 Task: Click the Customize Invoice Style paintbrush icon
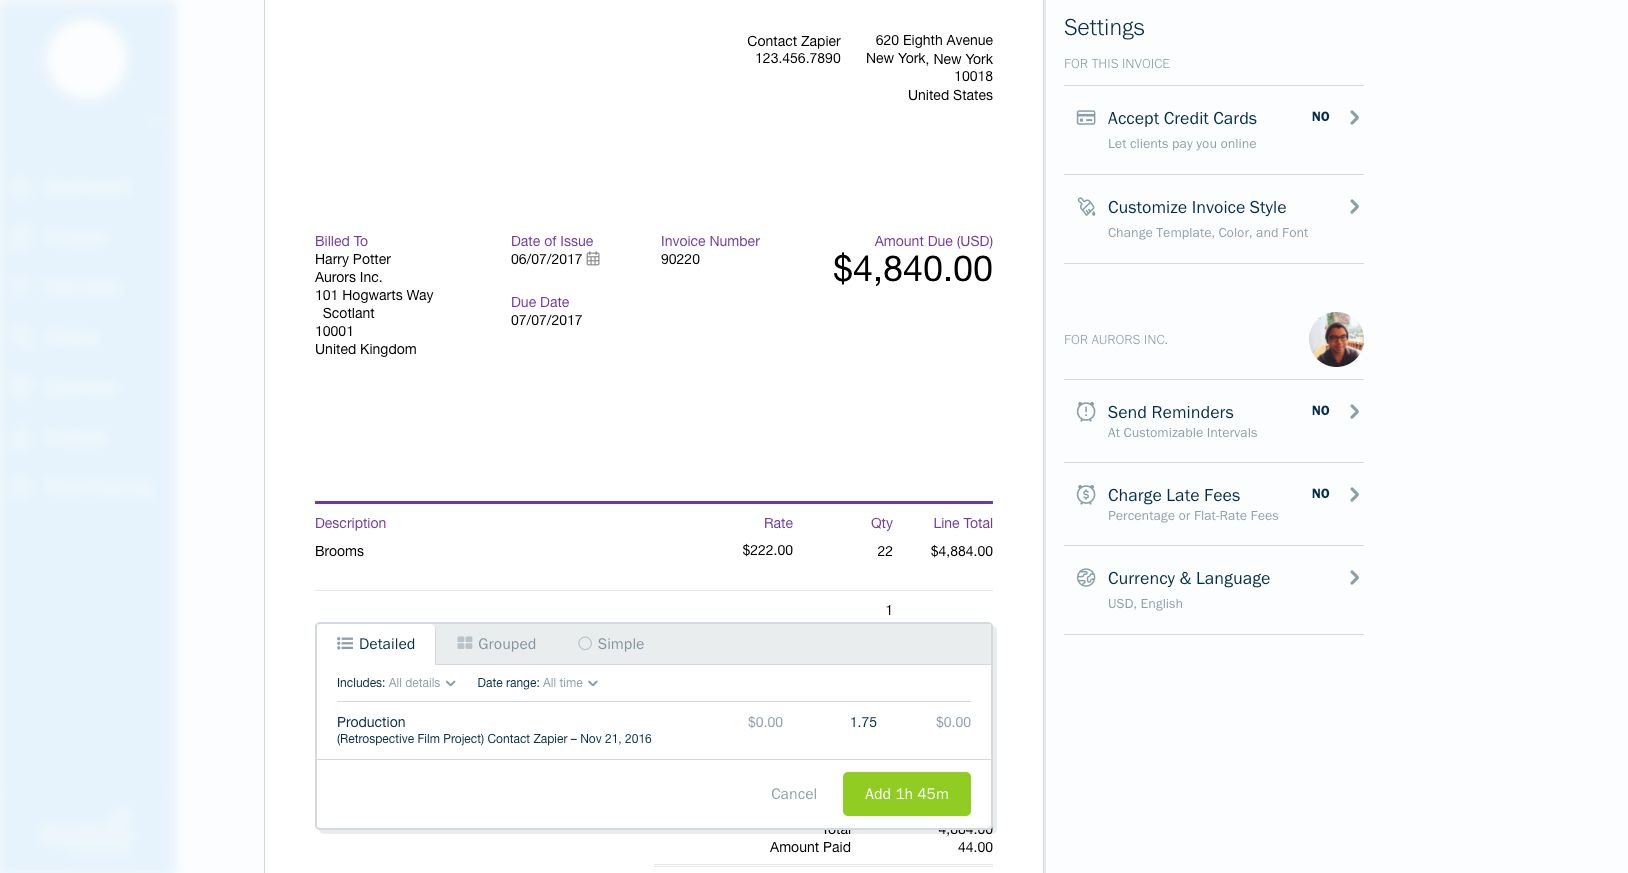click(x=1085, y=207)
